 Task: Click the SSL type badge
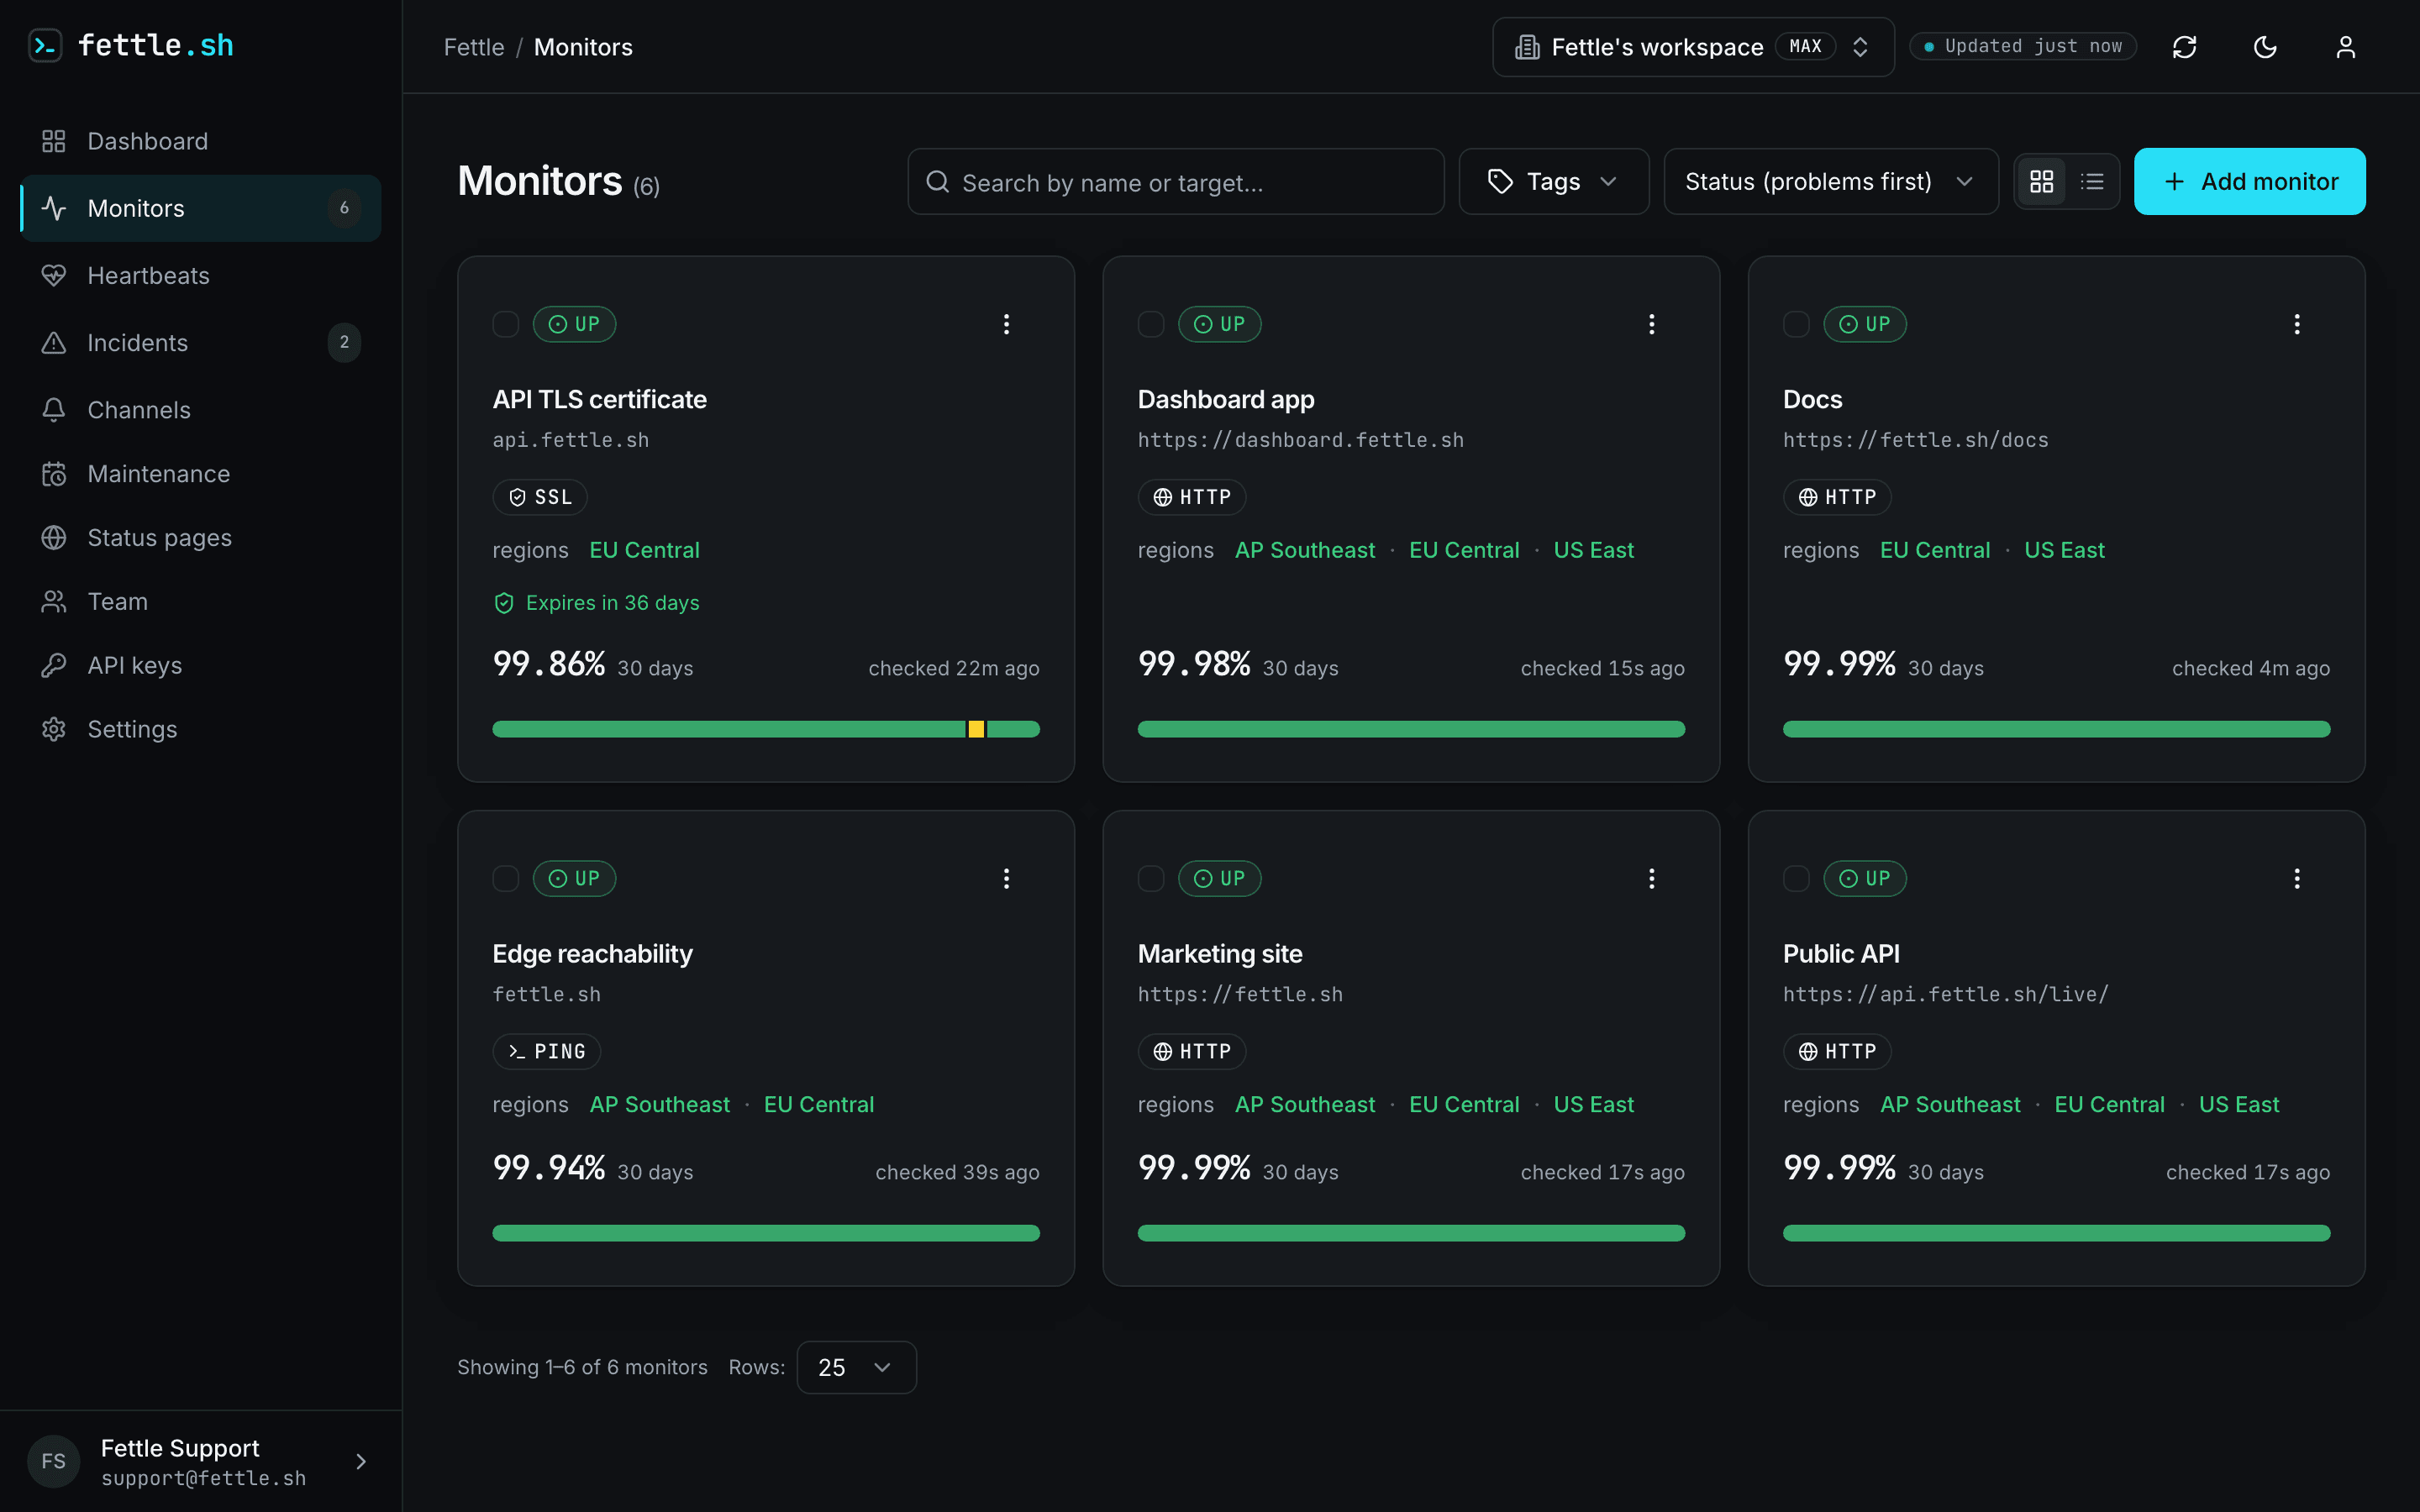pyautogui.click(x=540, y=497)
